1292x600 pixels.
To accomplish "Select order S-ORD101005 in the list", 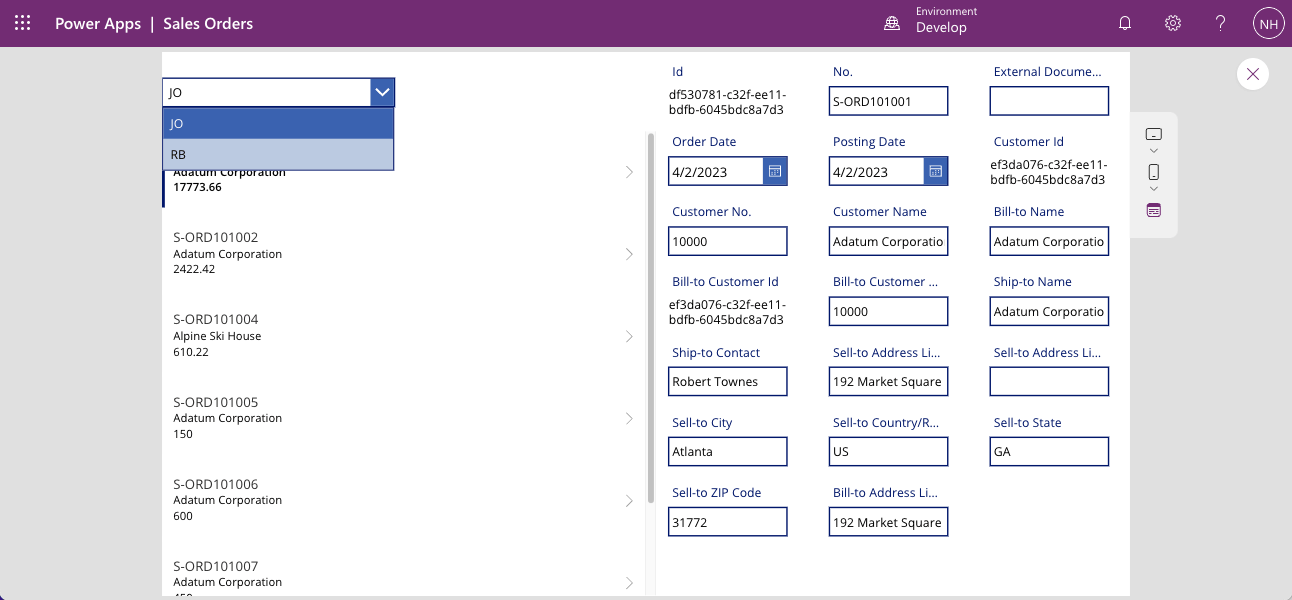I will (403, 417).
